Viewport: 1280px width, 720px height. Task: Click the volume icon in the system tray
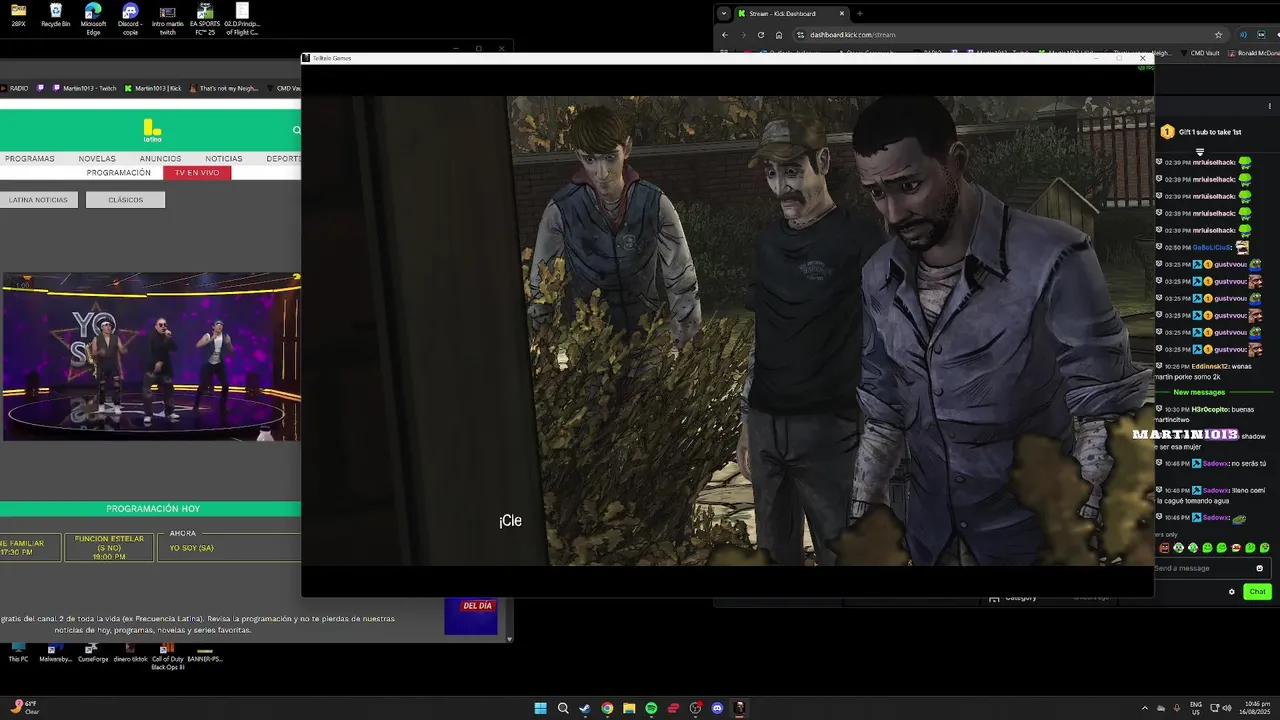1228,708
